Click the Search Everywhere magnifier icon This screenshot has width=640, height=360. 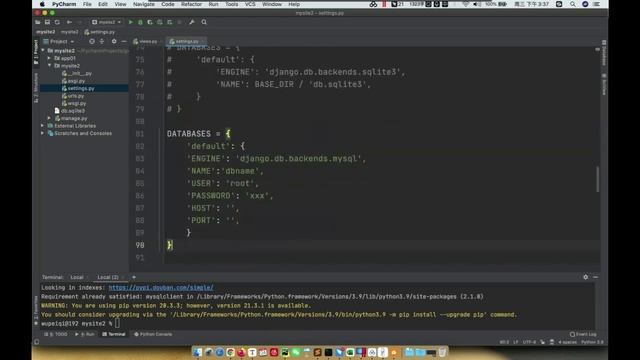point(204,22)
